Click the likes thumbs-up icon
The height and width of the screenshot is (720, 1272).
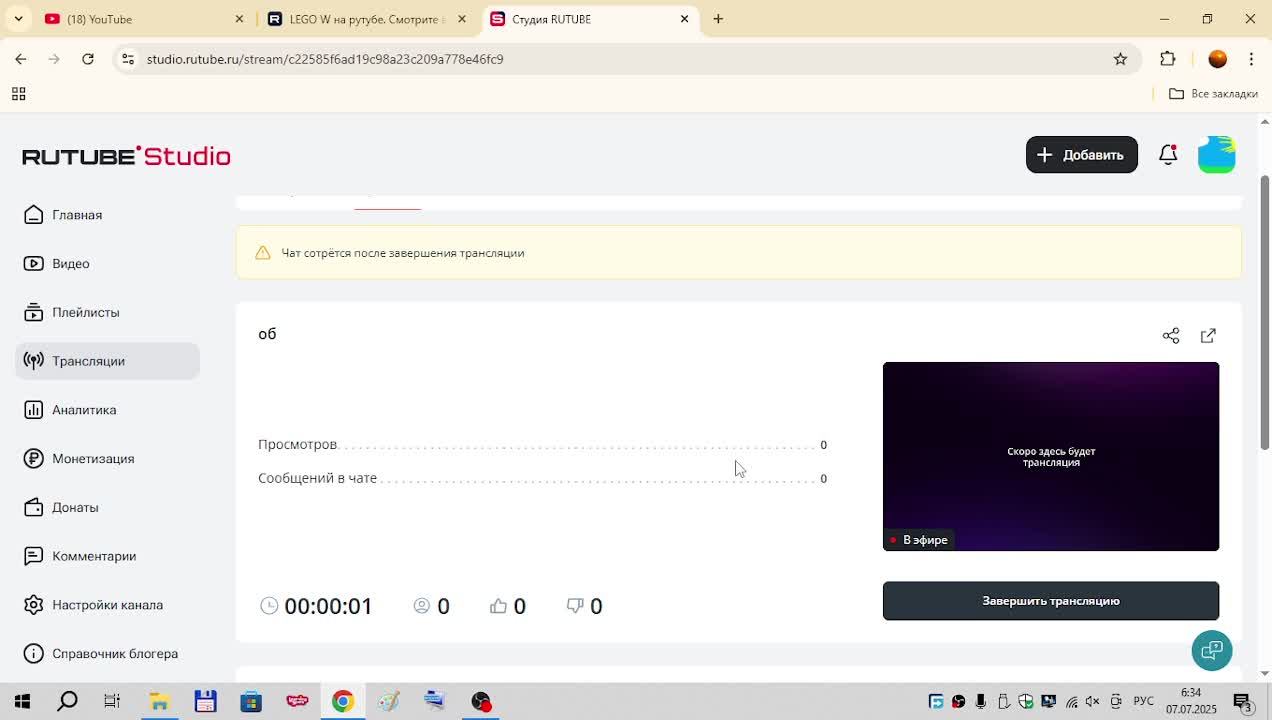tap(498, 606)
